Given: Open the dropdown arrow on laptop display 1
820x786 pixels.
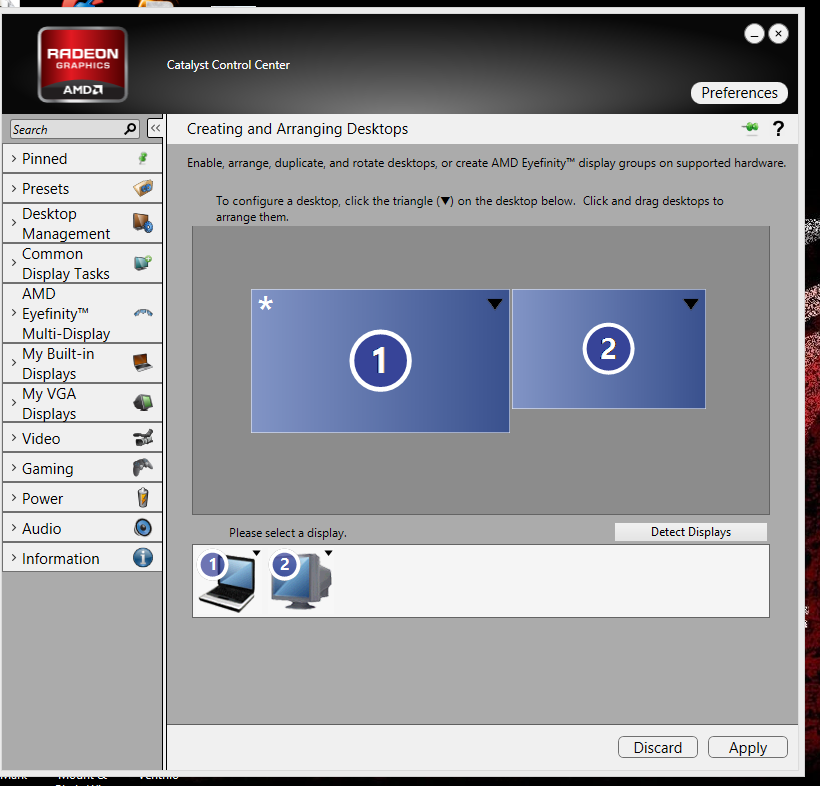Looking at the screenshot, I should click(x=256, y=553).
